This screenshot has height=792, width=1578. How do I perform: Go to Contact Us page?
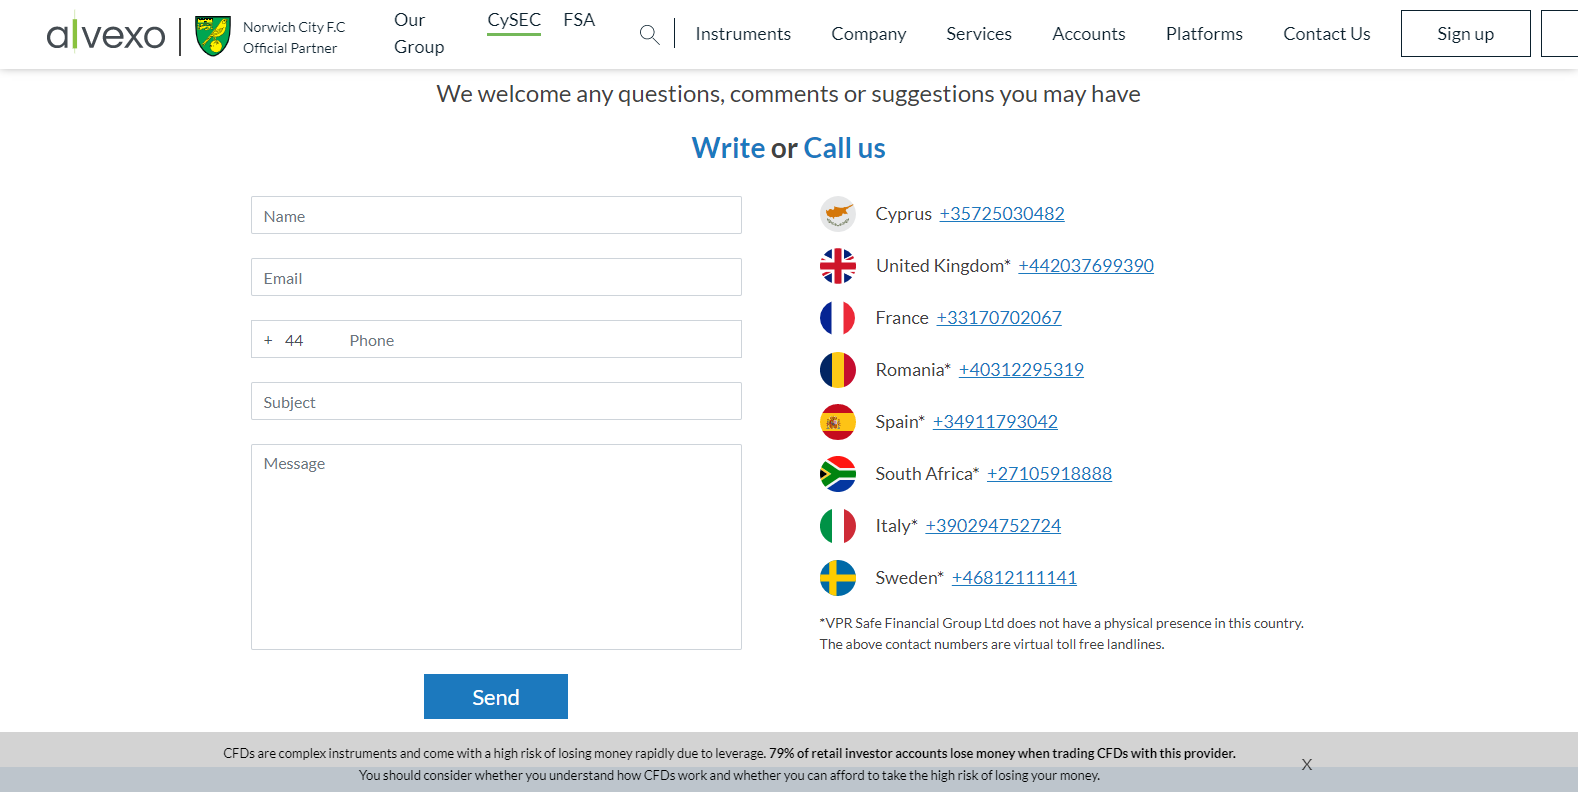1327,34
